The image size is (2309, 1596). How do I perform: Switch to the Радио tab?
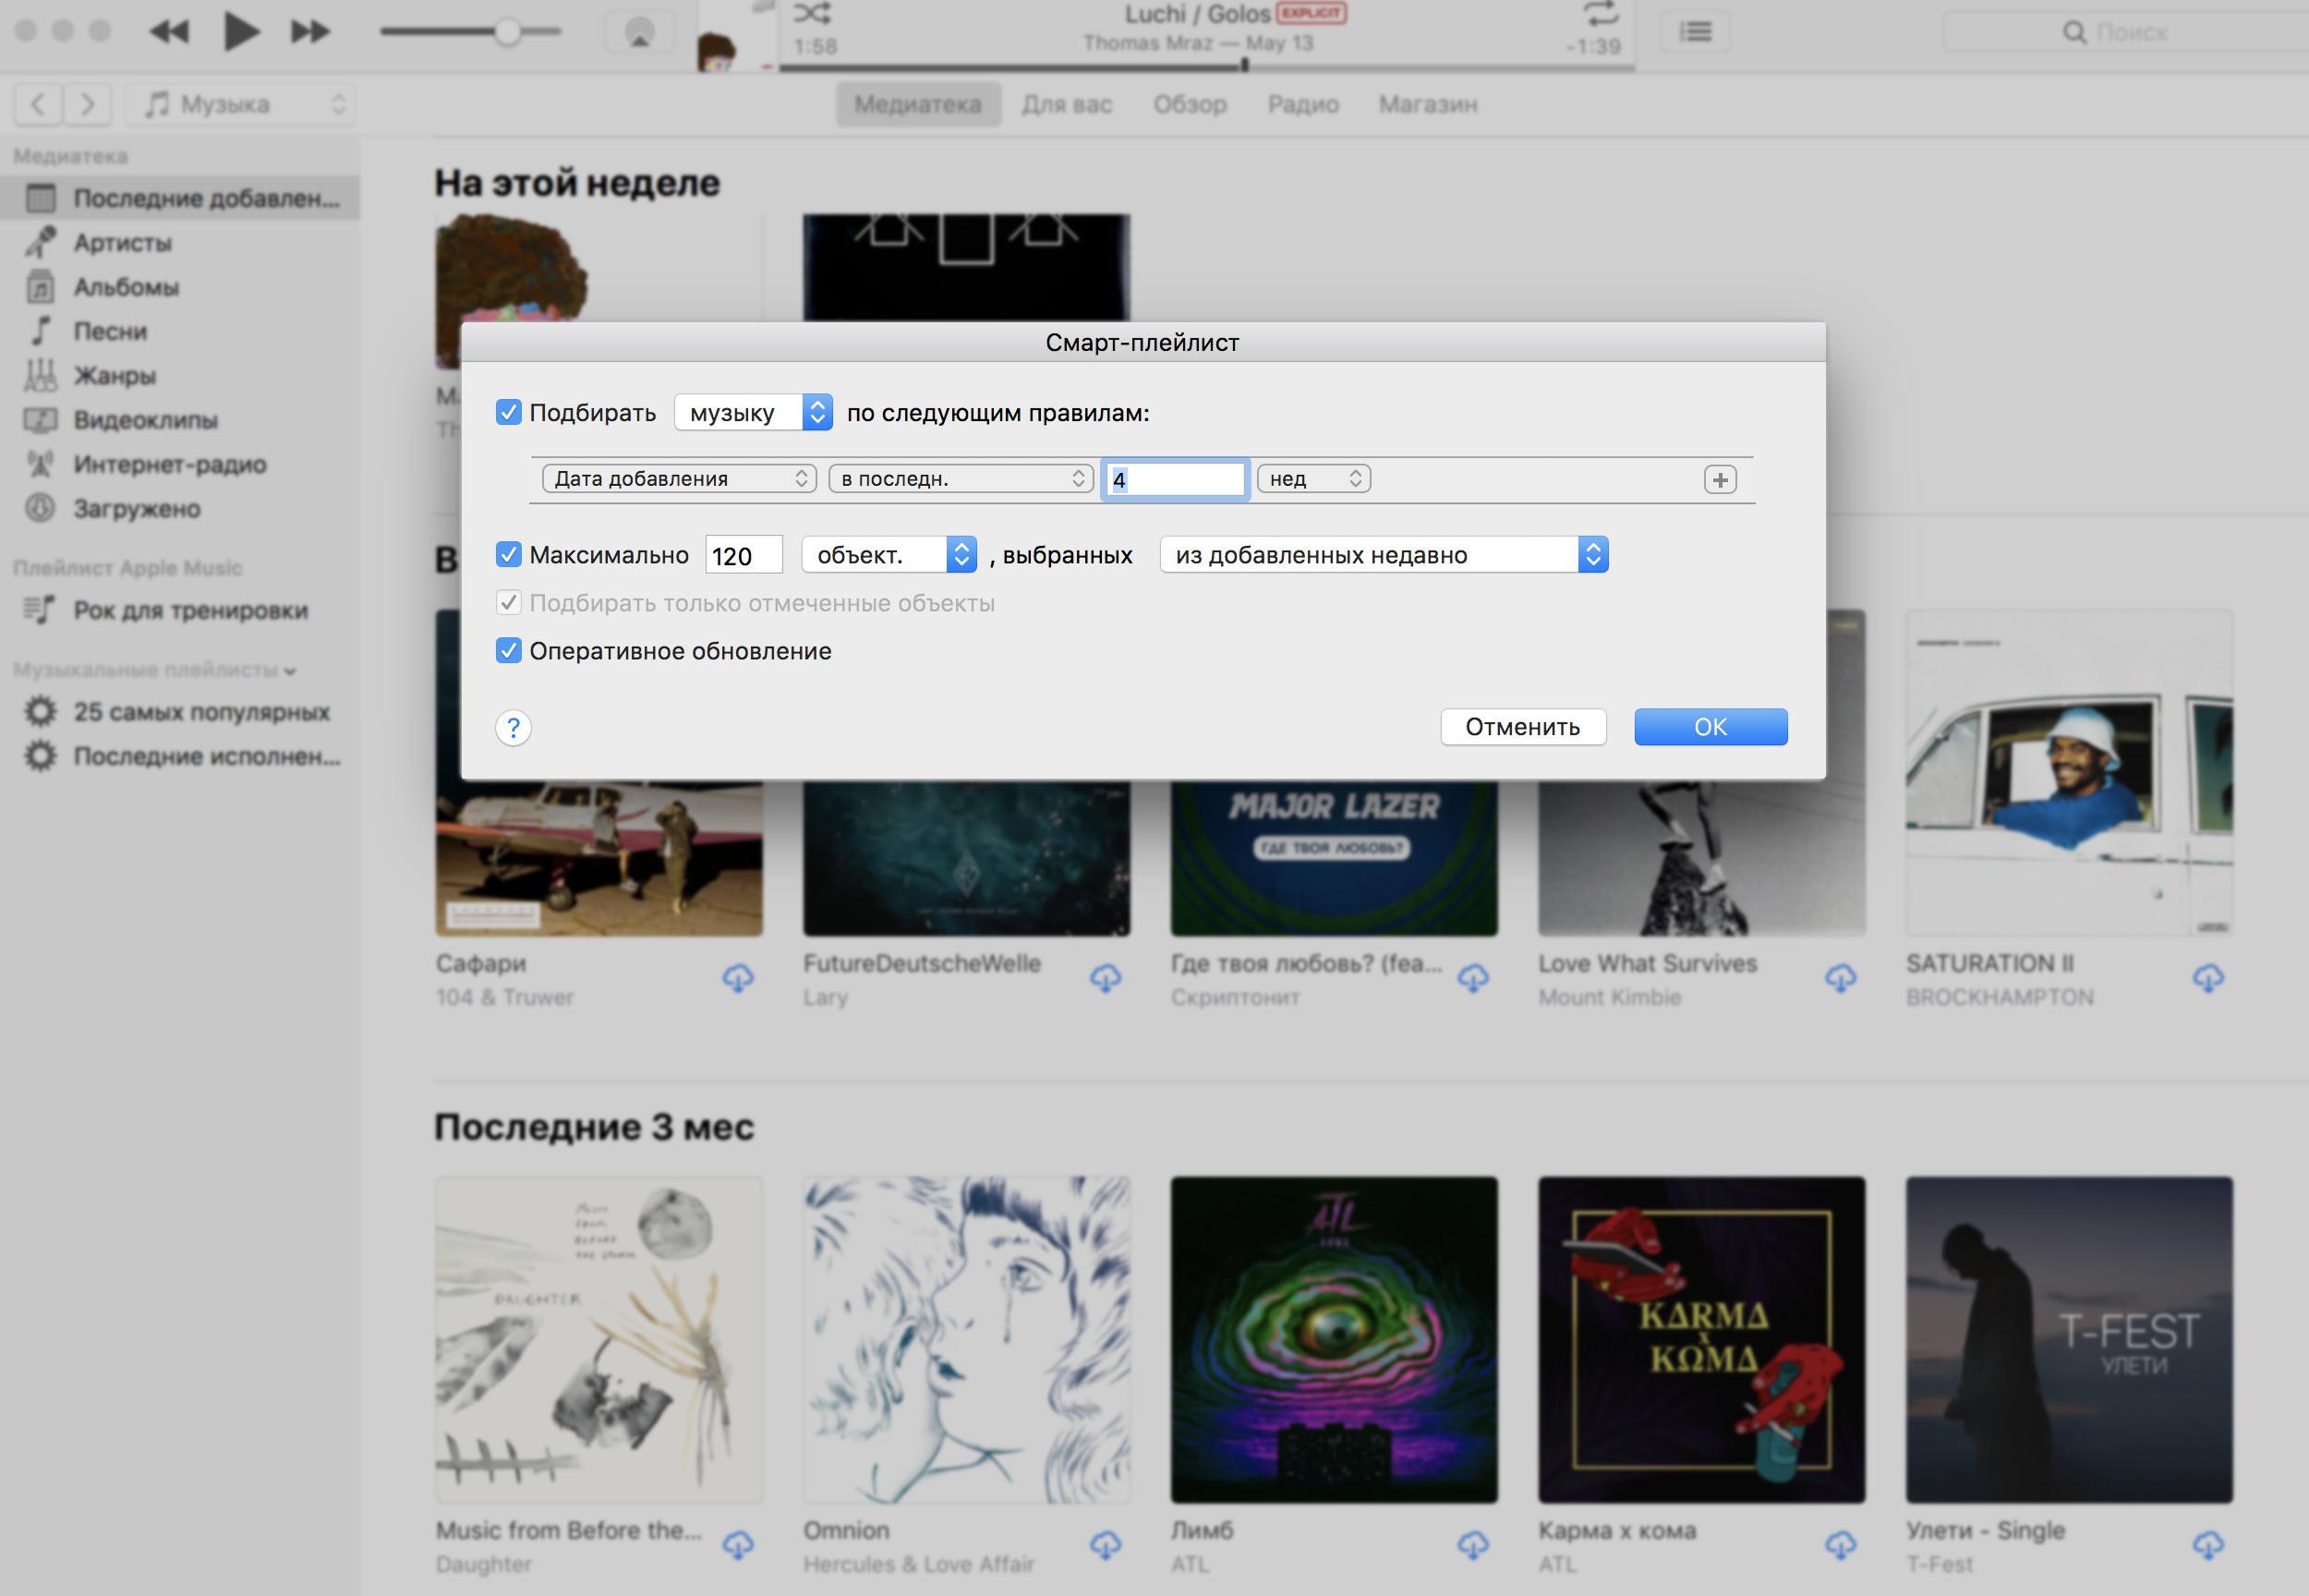tap(1303, 104)
